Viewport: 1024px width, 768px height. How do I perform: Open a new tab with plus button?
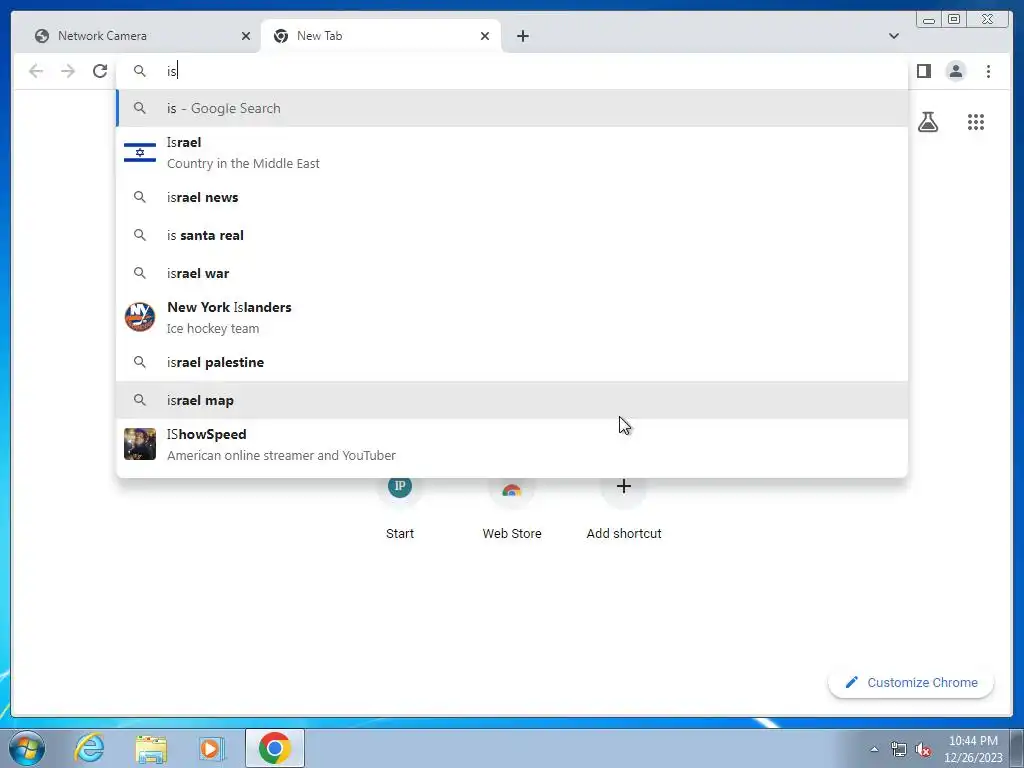pos(522,36)
